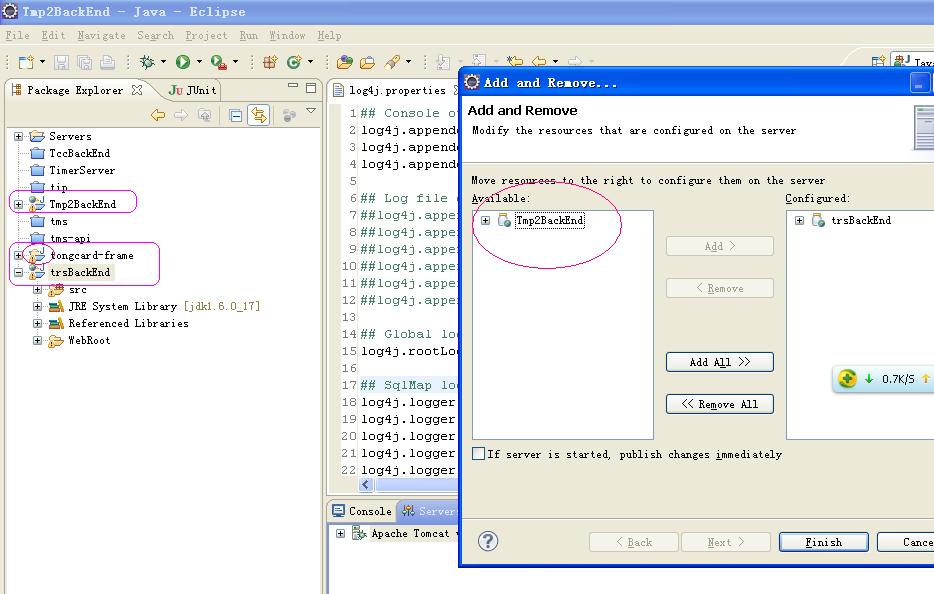Viewport: 934px width, 594px height.
Task: Open the Debug dropdown arrow
Action: pos(163,61)
